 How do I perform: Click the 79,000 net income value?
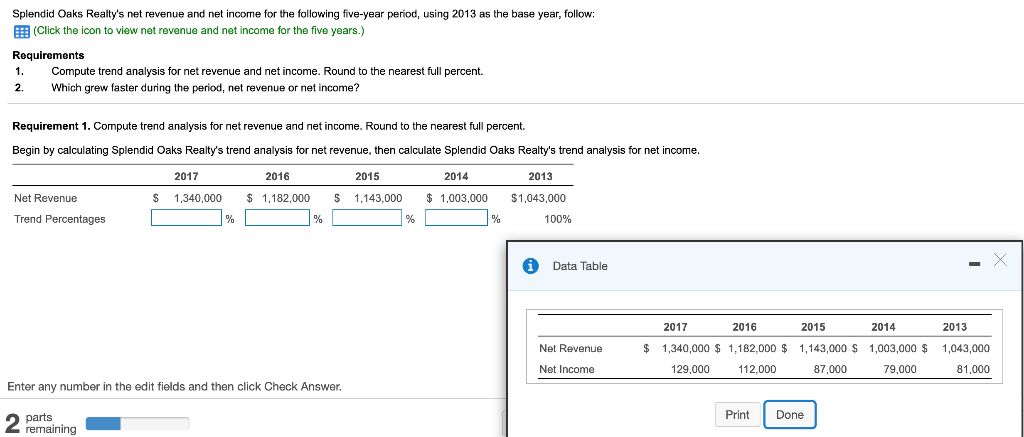pyautogui.click(x=899, y=369)
